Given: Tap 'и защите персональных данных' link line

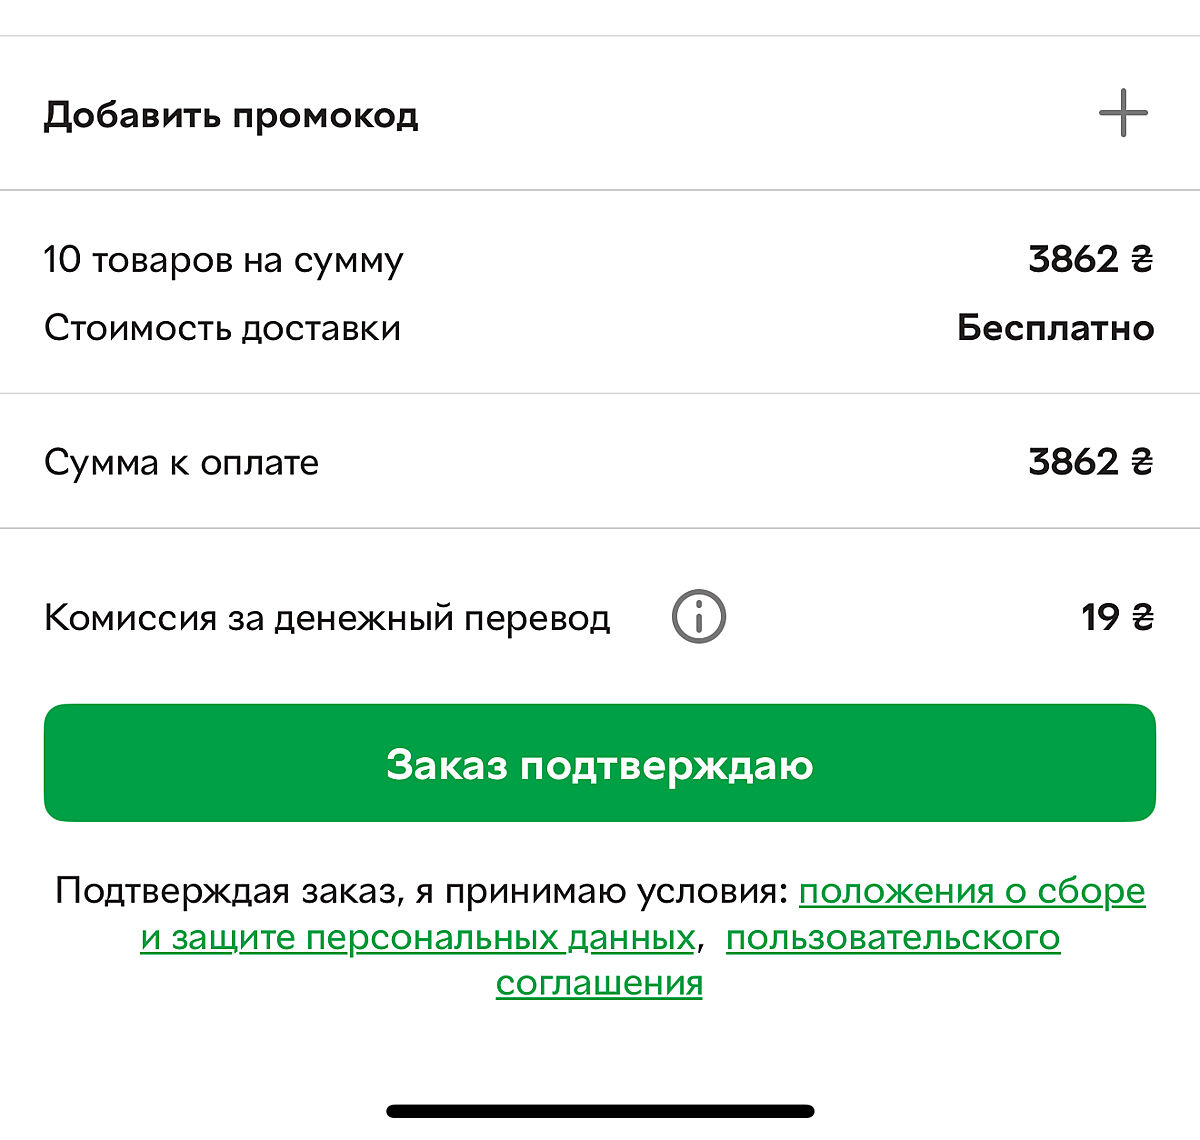Looking at the screenshot, I should click(417, 938).
